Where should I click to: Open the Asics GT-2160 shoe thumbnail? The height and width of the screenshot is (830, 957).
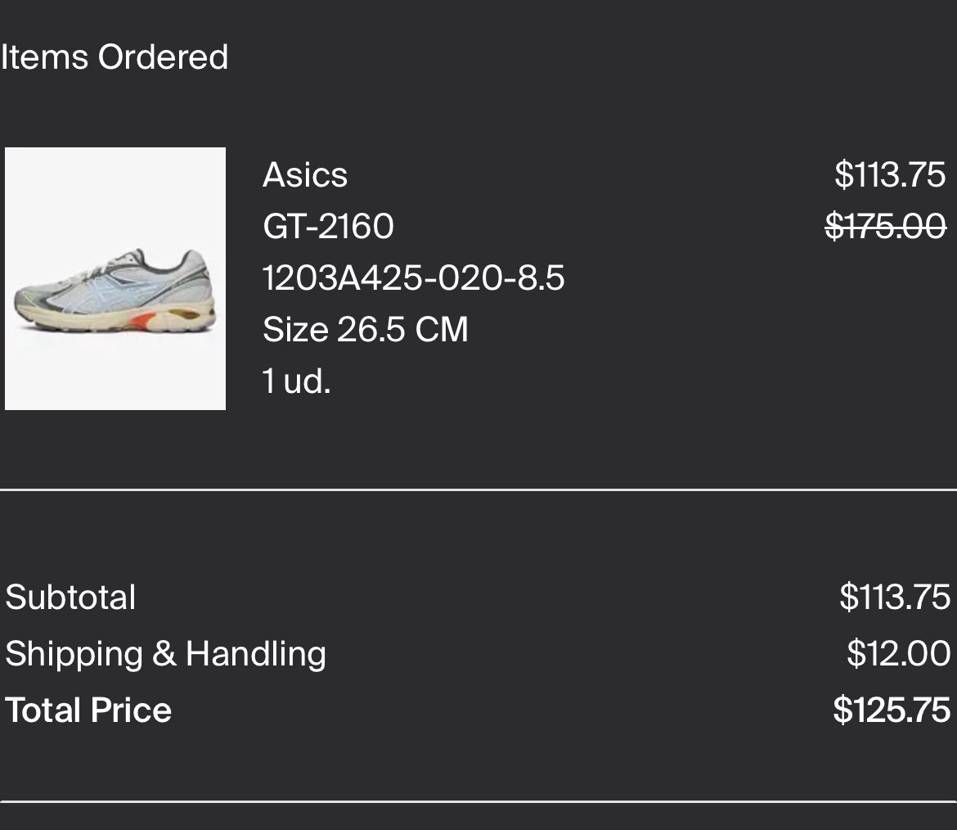[115, 278]
